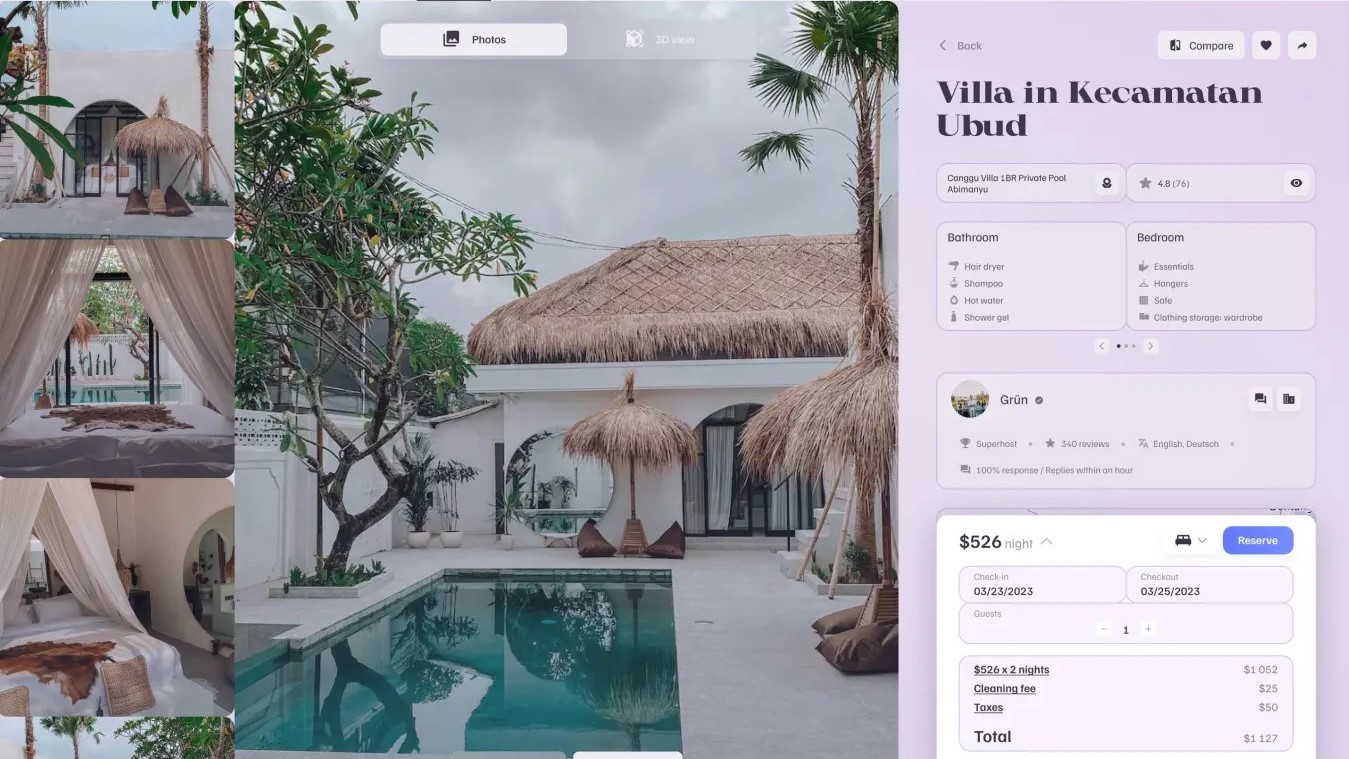This screenshot has width=1349, height=759.
Task: Open the map location pin icon
Action: [1106, 183]
